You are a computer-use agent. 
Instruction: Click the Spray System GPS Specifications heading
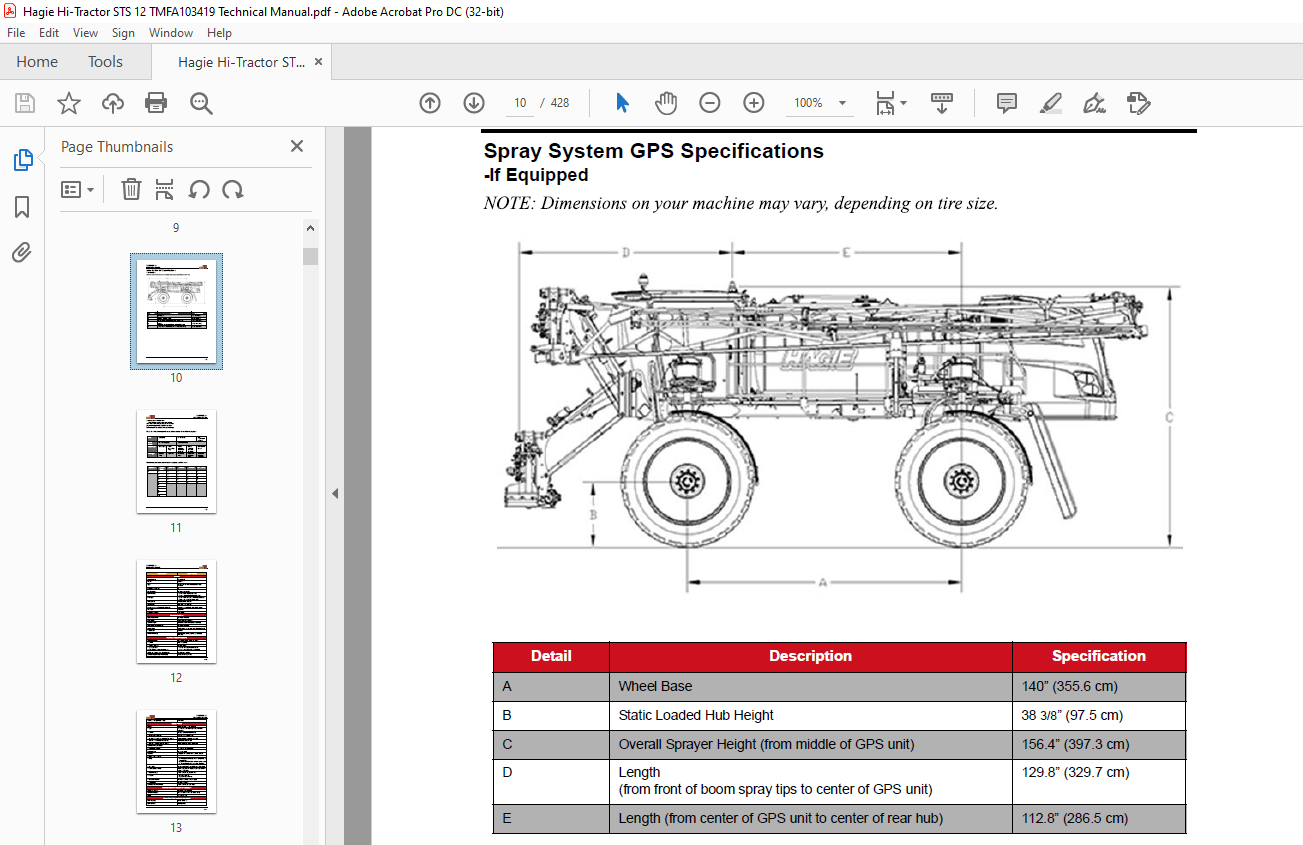coord(653,151)
